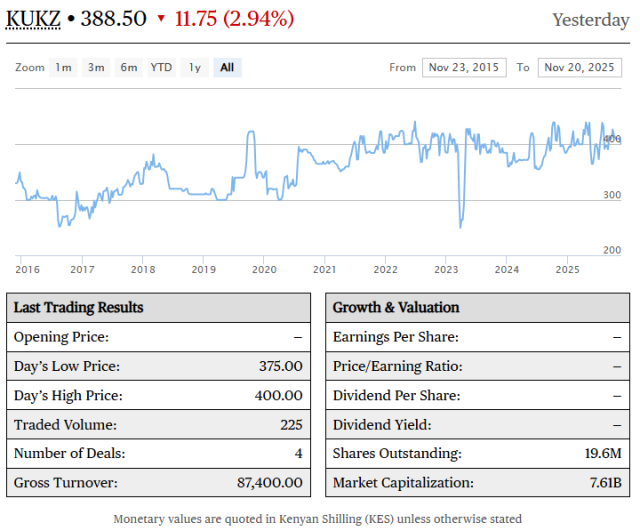Open the To date field
Screen dimensions: 640x531
pos(580,67)
